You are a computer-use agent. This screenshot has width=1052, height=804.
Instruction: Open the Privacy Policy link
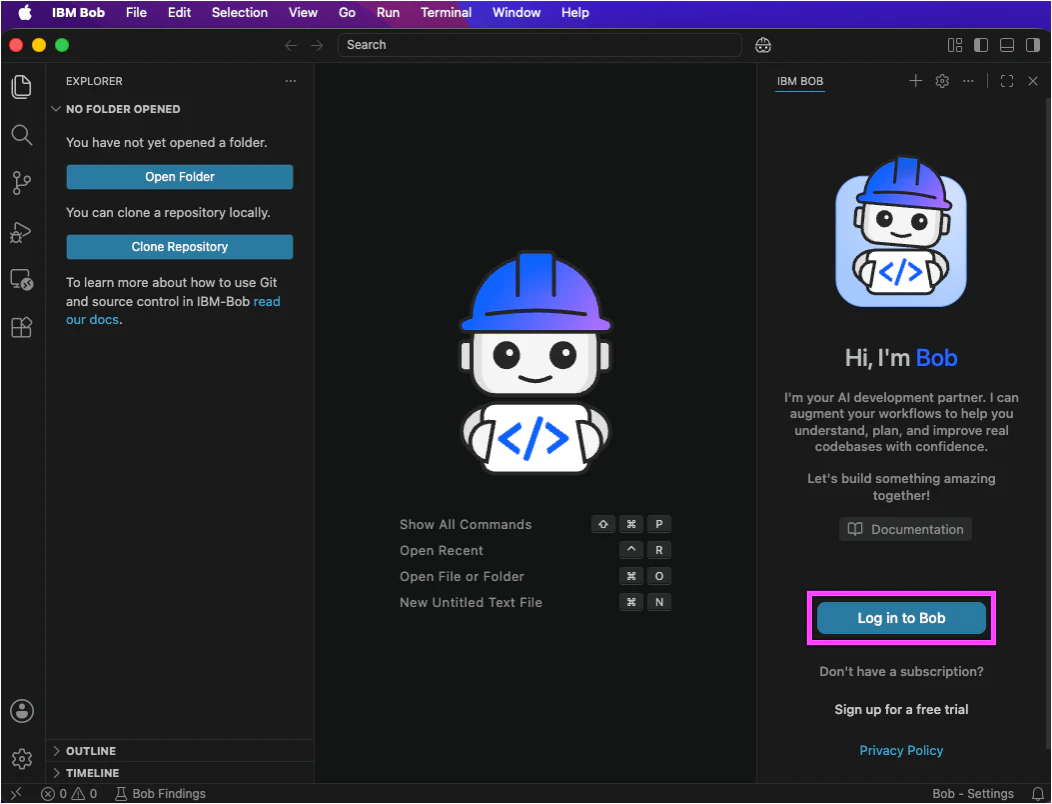901,750
